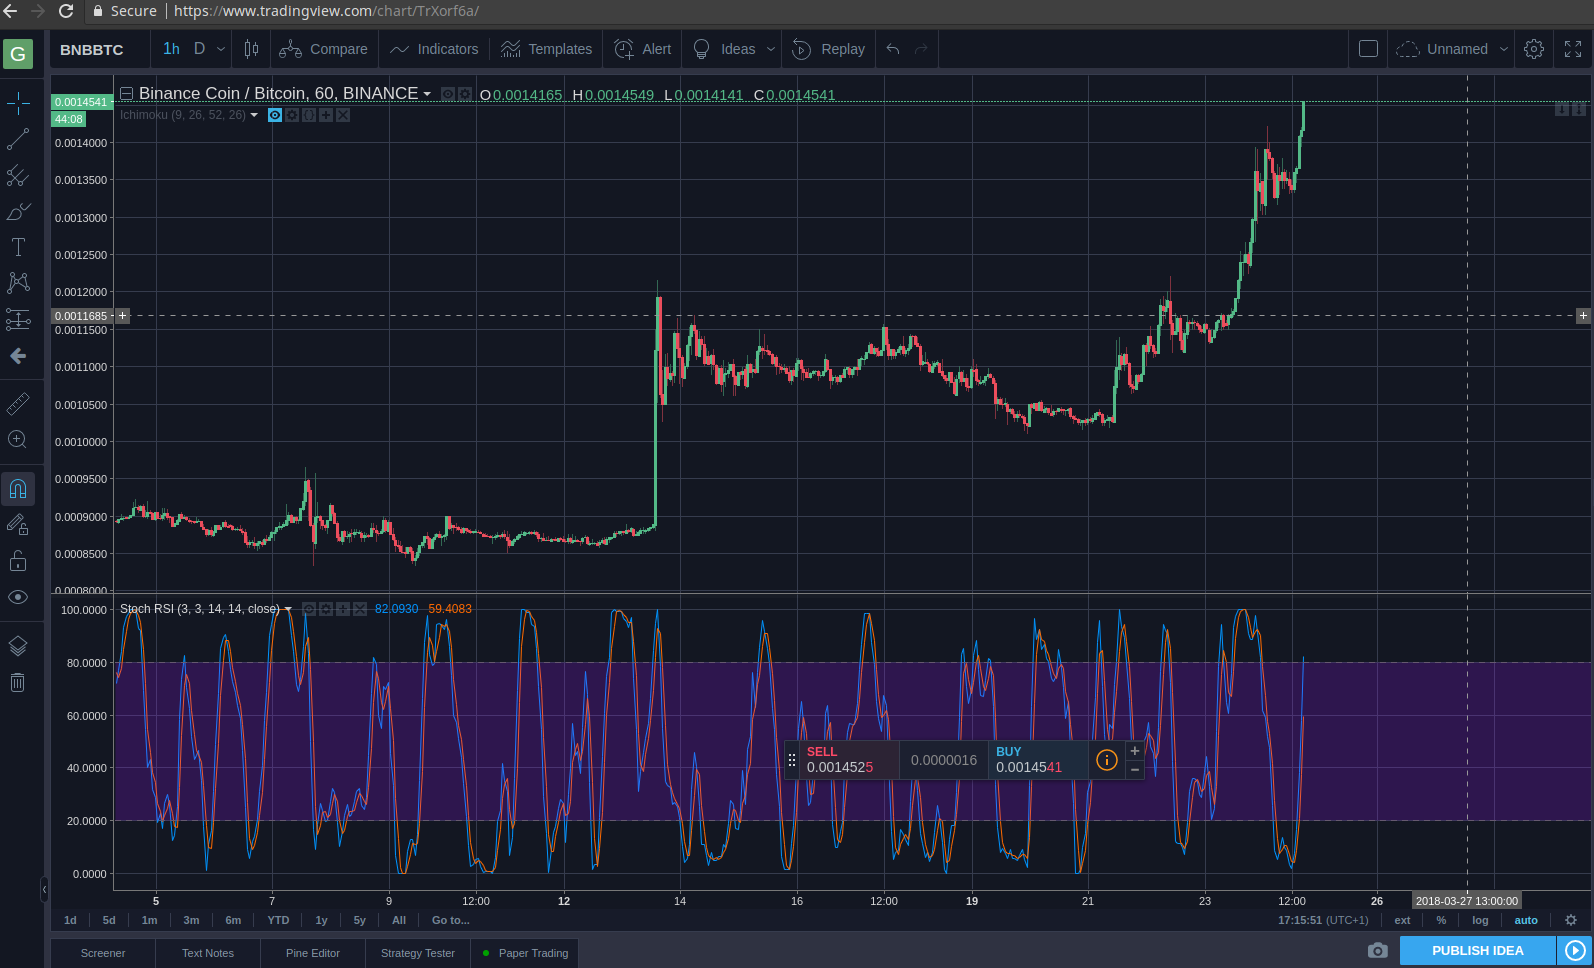
Task: Expand the Binance Coin / Bitcoin title dropdown
Action: coord(427,94)
